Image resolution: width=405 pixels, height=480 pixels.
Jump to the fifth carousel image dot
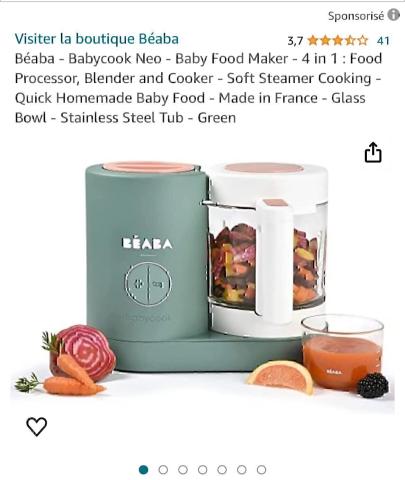[x=222, y=470]
